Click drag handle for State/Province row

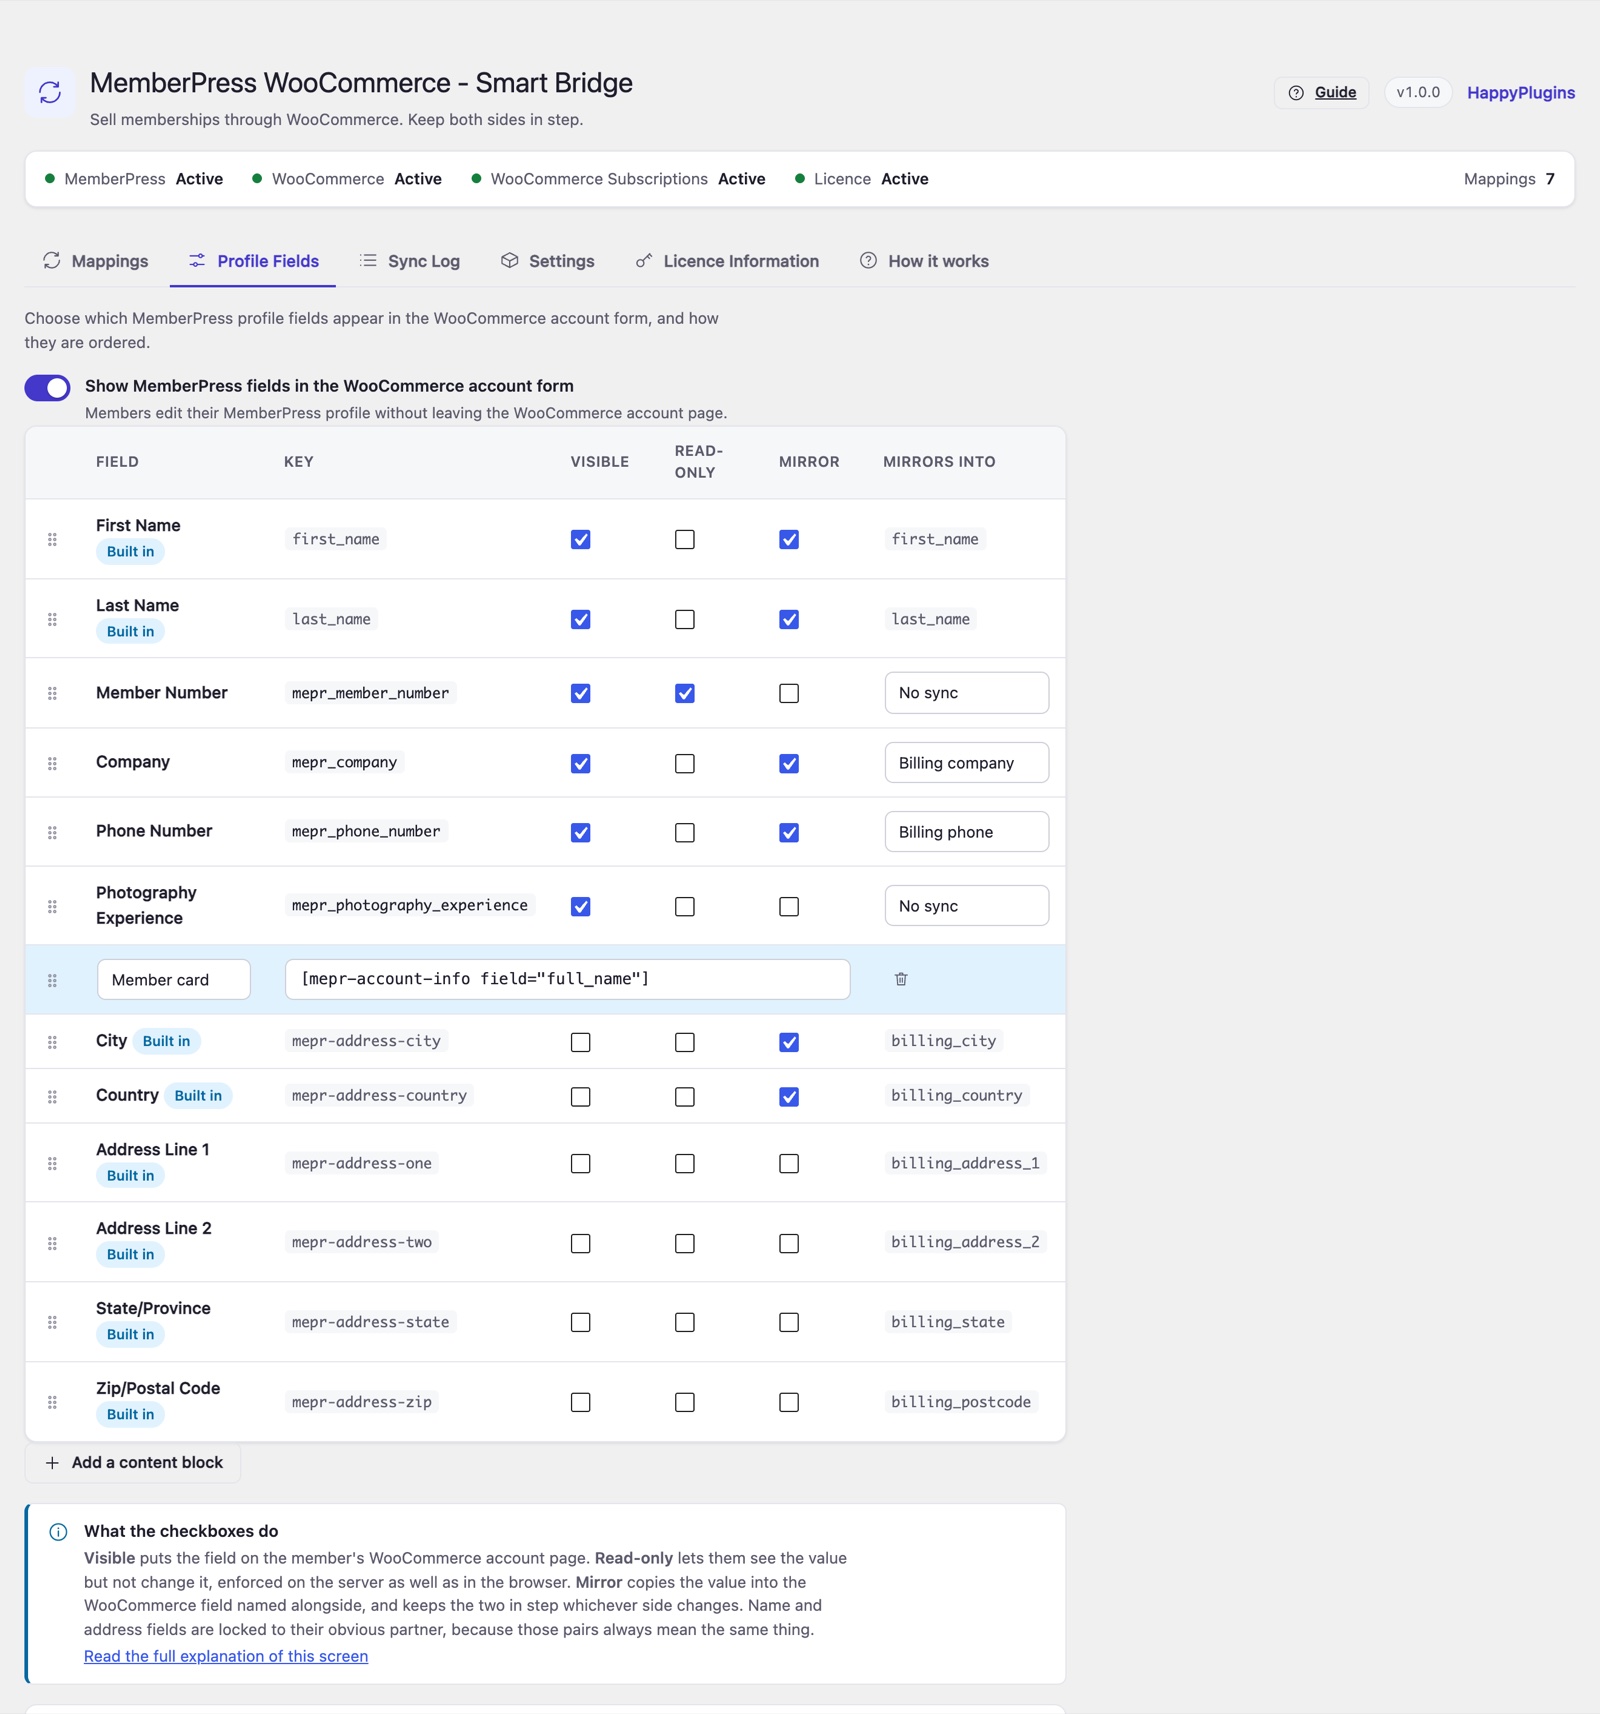52,1322
